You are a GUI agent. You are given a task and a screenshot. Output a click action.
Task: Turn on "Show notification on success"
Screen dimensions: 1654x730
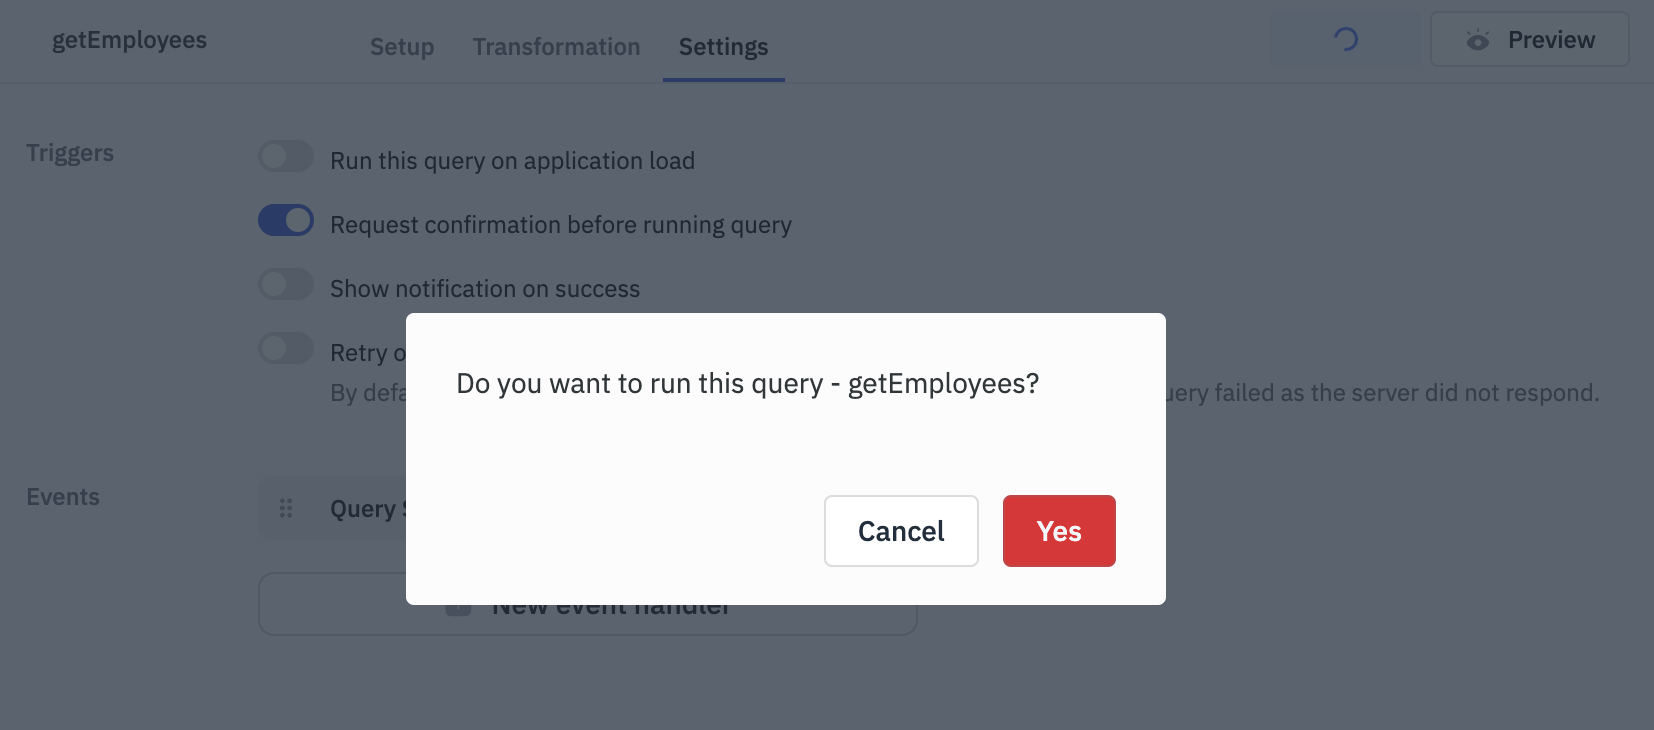pos(286,284)
